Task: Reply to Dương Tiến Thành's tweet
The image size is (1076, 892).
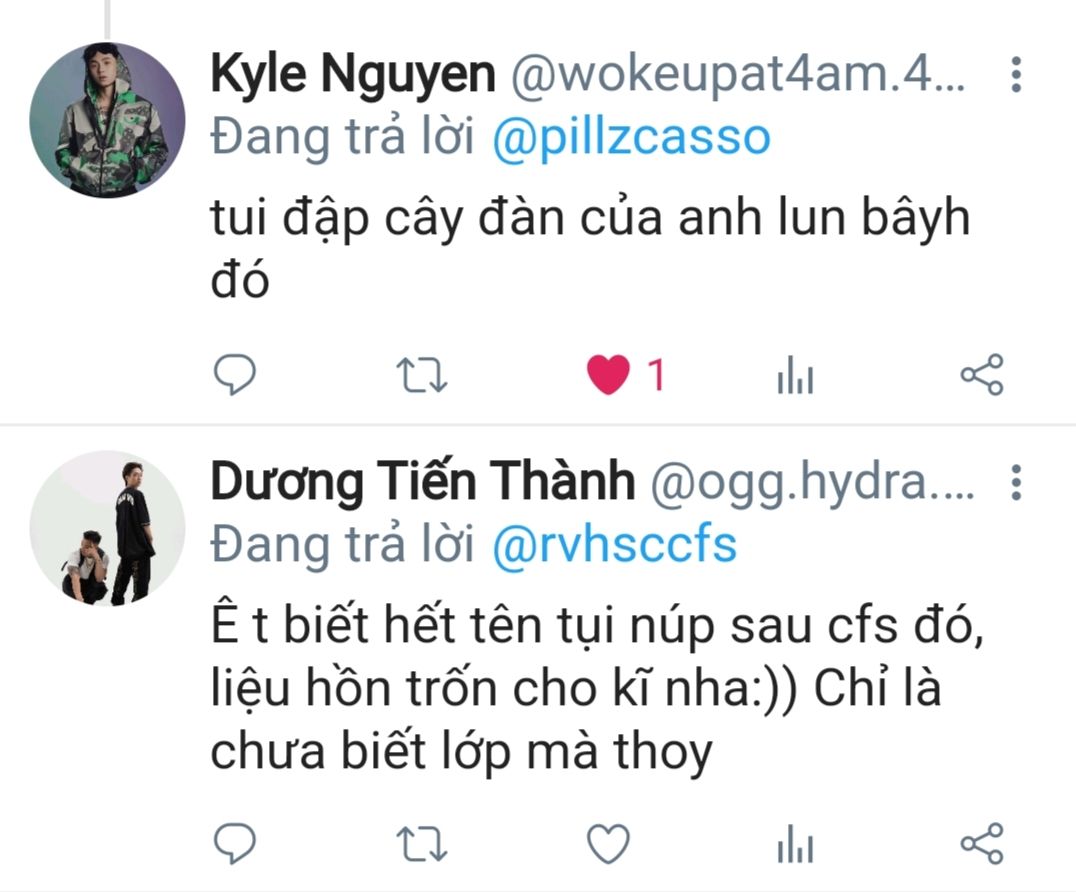Action: (x=235, y=843)
